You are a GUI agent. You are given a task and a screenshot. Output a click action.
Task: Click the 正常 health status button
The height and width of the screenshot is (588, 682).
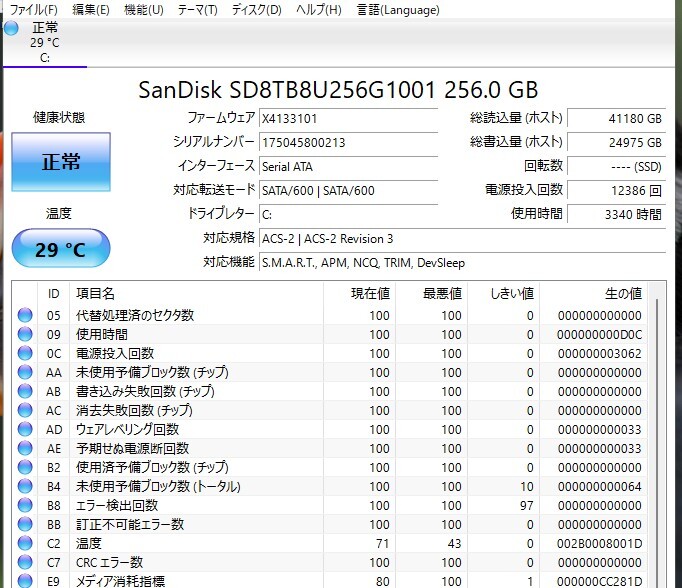click(61, 162)
